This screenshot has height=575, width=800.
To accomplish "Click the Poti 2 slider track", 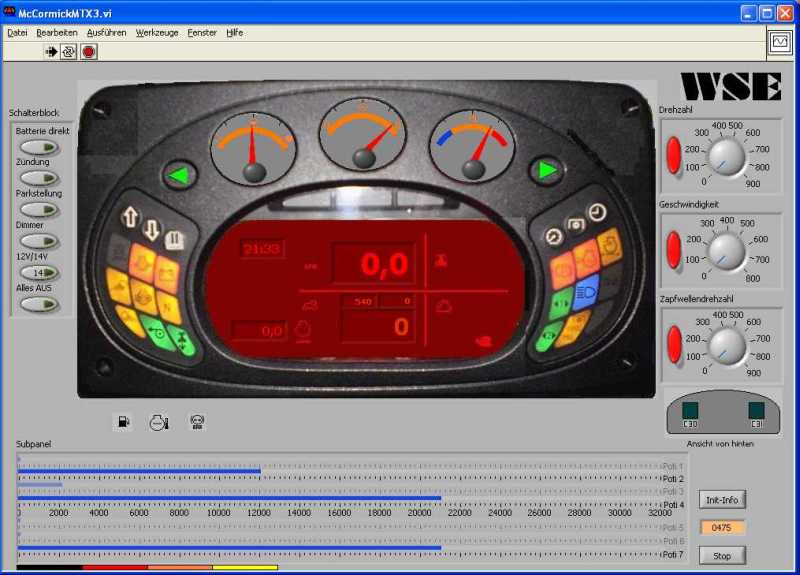I will point(339,472).
